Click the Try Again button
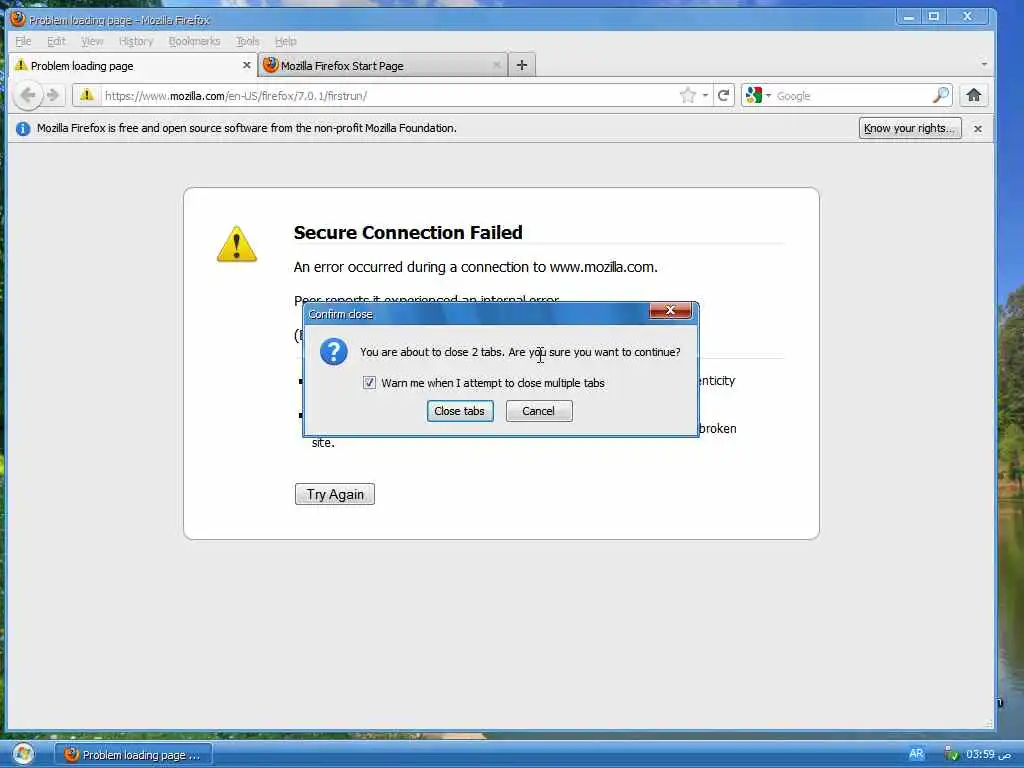The width and height of the screenshot is (1024, 768). [334, 494]
